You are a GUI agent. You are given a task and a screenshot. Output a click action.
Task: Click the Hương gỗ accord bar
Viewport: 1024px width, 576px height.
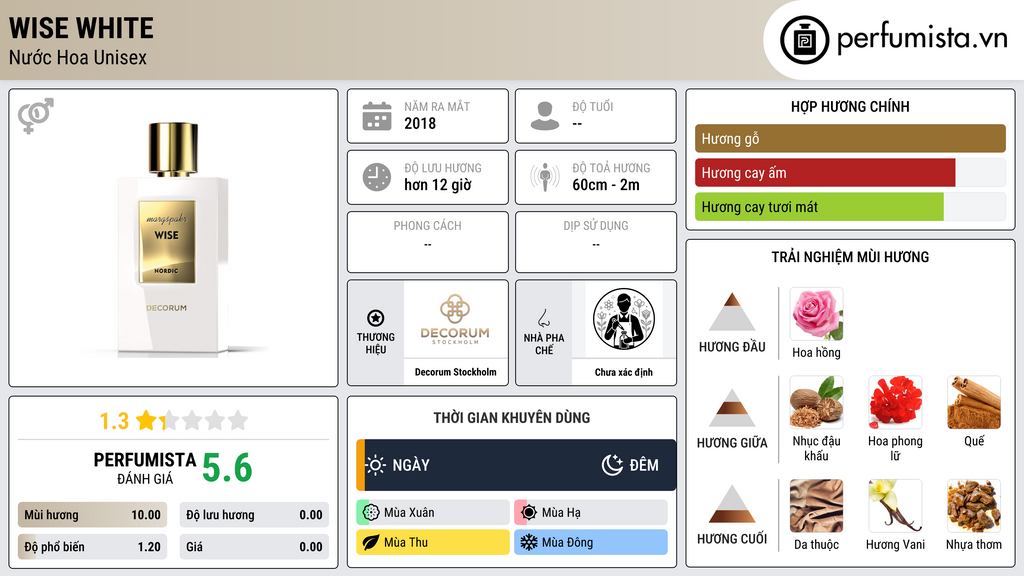[x=850, y=138]
